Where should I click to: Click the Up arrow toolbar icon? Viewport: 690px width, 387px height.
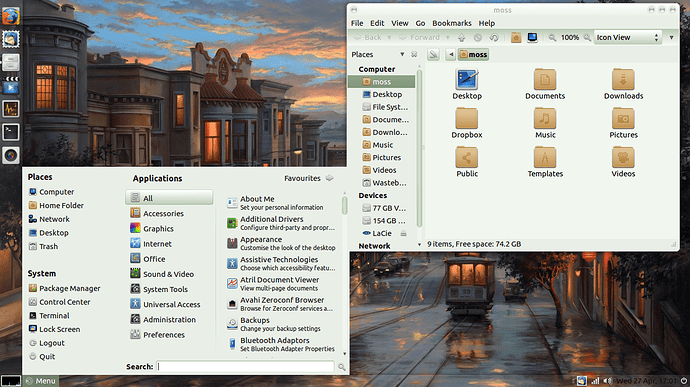tap(461, 37)
